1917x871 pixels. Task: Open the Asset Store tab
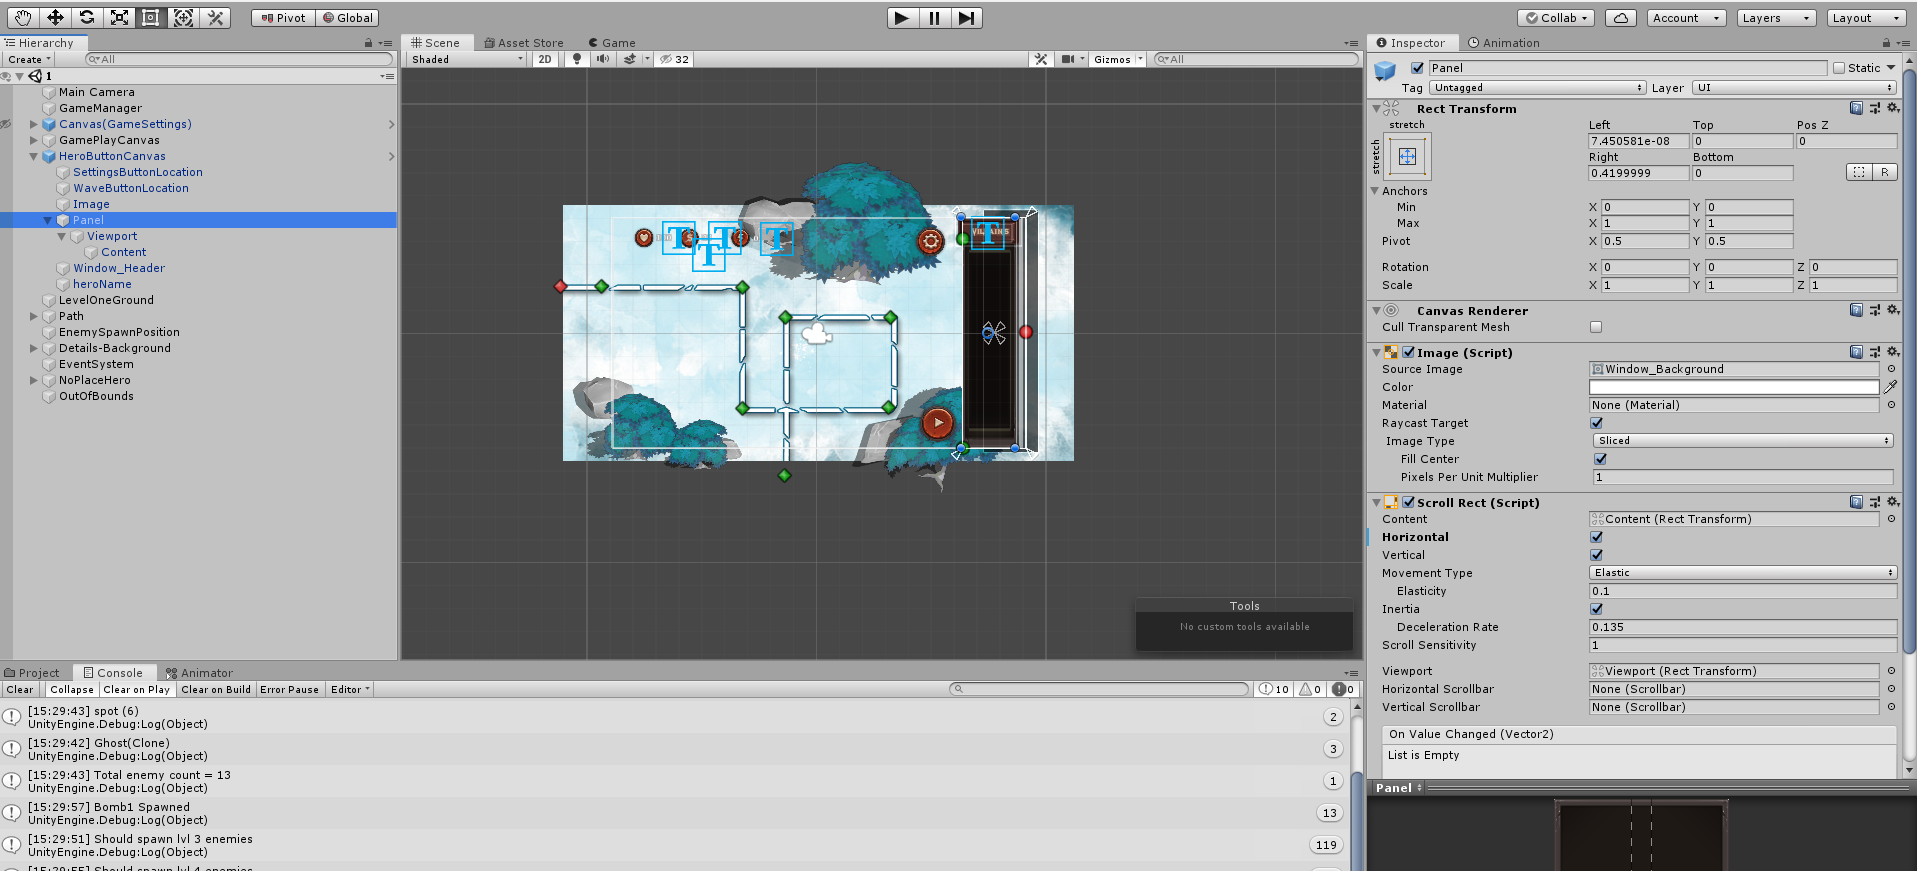click(523, 43)
